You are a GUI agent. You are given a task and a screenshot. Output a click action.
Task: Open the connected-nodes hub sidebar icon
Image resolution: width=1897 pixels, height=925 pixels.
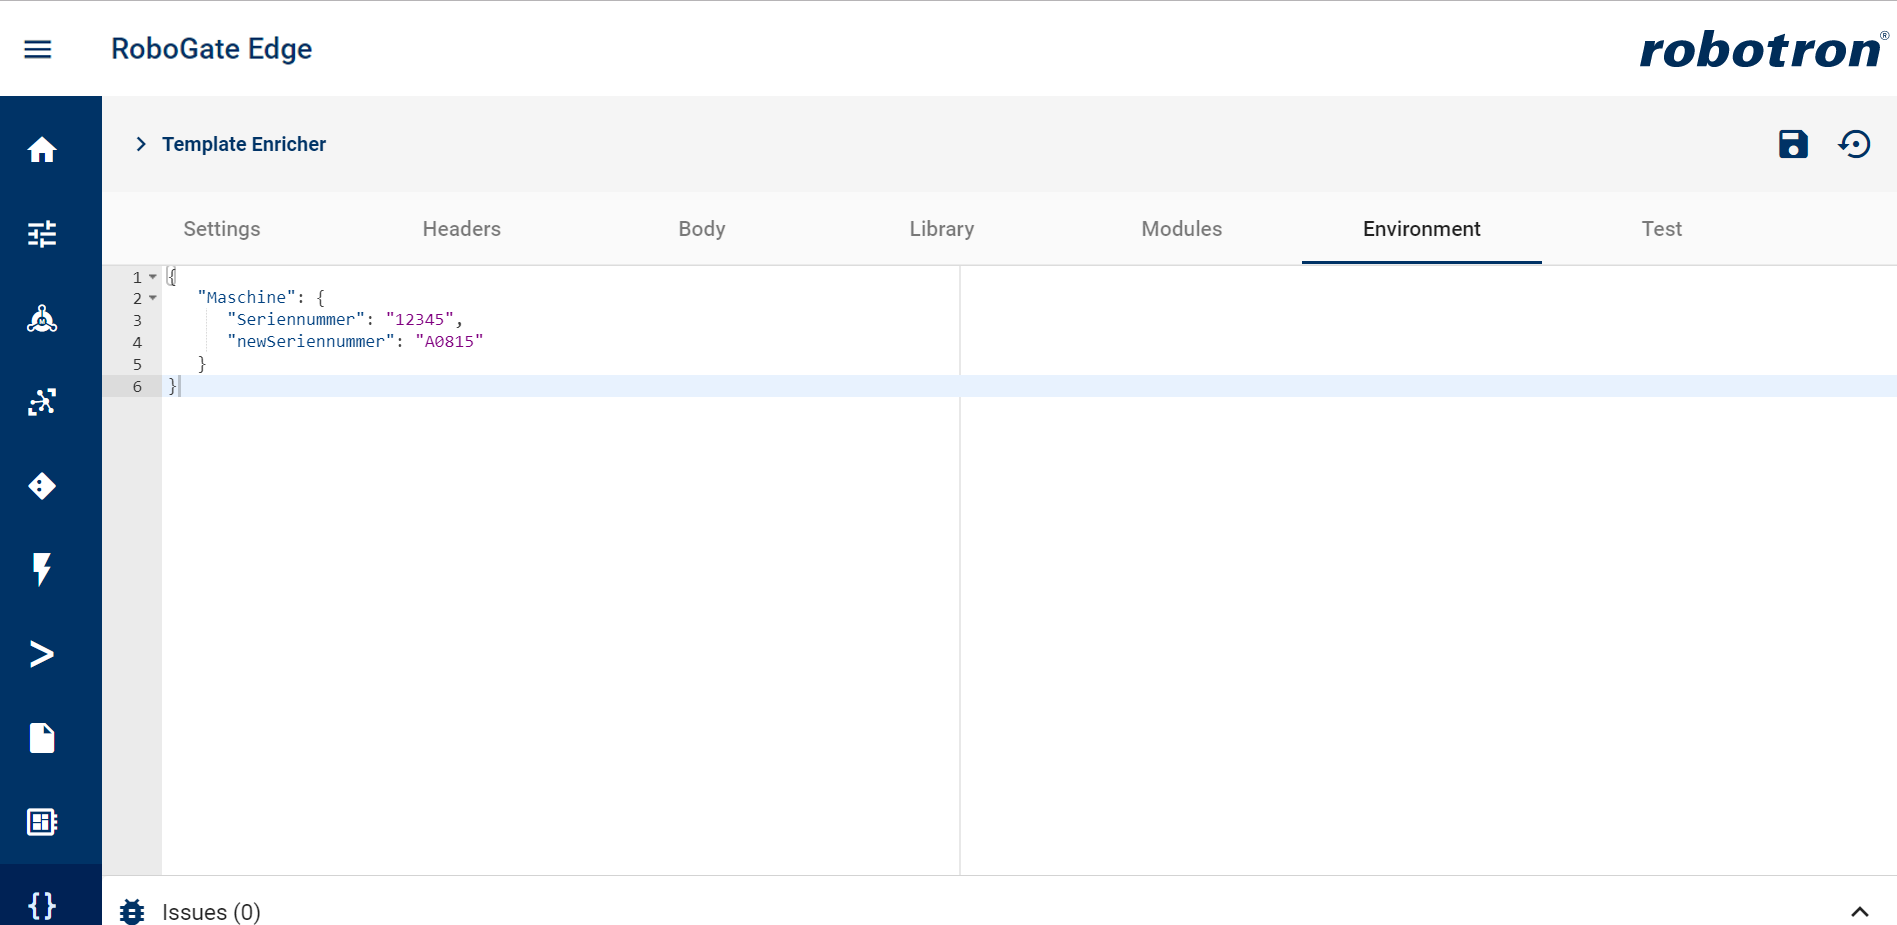point(42,318)
